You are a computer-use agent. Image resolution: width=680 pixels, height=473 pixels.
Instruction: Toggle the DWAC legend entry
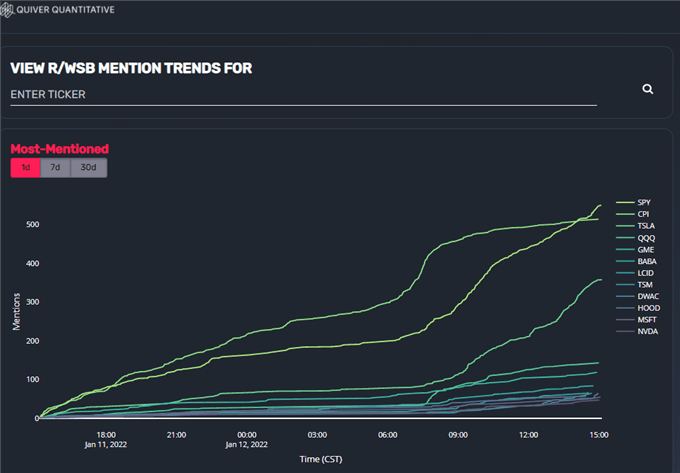[638, 297]
